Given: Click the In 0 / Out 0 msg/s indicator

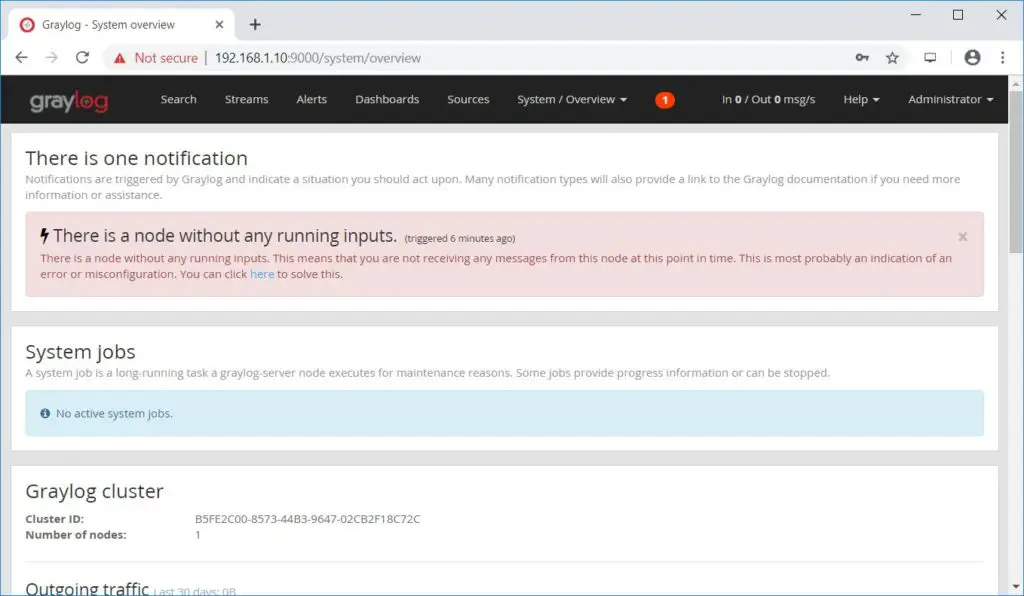Looking at the screenshot, I should (x=769, y=99).
